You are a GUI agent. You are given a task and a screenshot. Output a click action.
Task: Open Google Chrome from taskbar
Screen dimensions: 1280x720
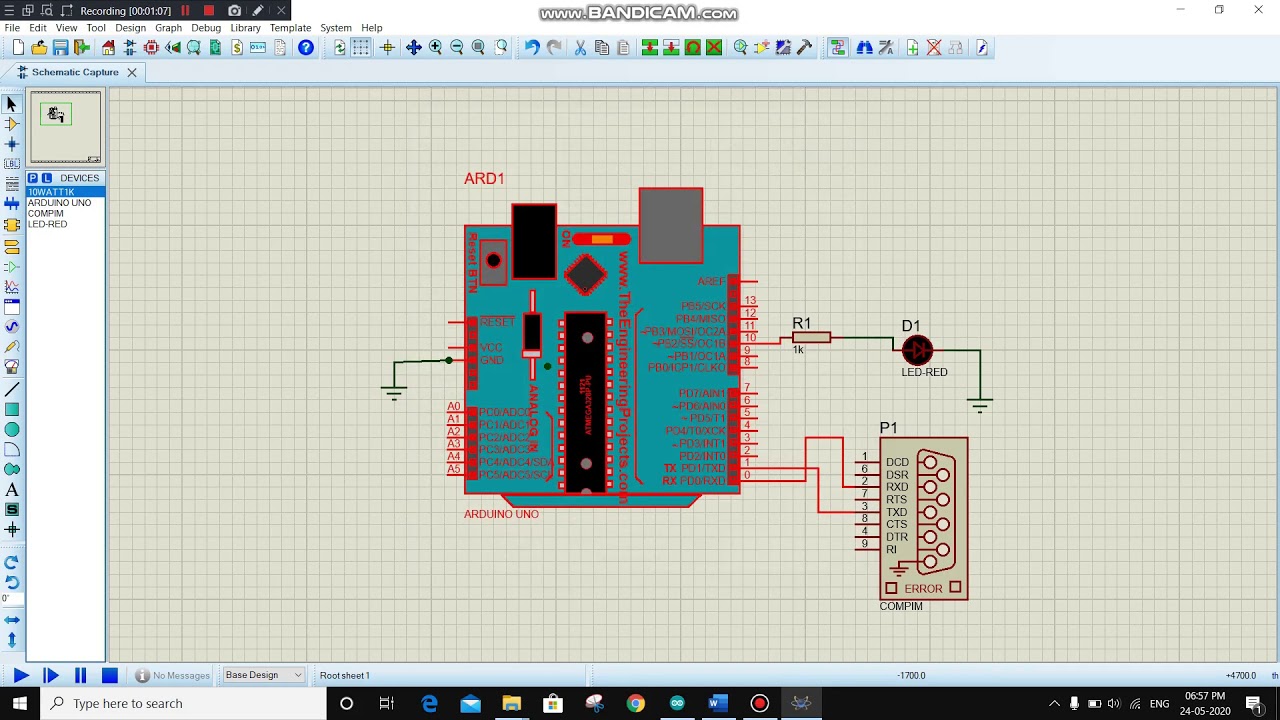tap(635, 704)
